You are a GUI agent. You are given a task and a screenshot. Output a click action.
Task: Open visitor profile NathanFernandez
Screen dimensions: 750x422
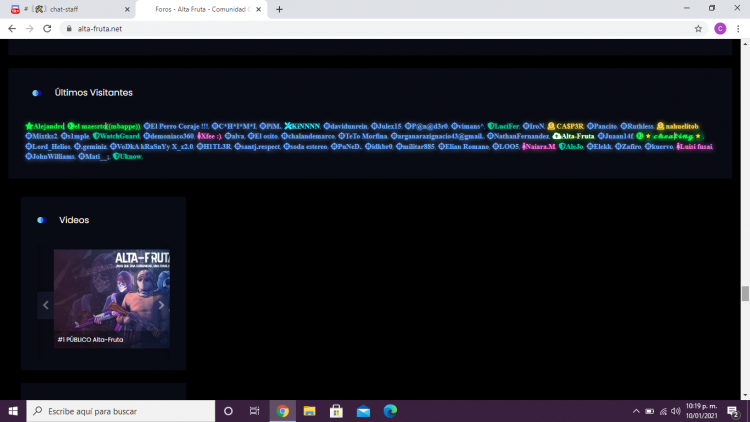(x=518, y=136)
